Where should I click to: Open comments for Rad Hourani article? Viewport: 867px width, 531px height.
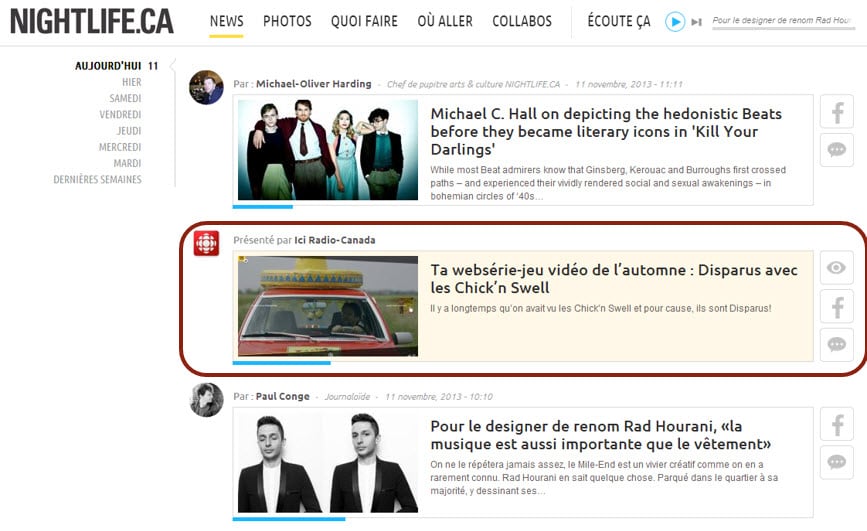click(836, 462)
